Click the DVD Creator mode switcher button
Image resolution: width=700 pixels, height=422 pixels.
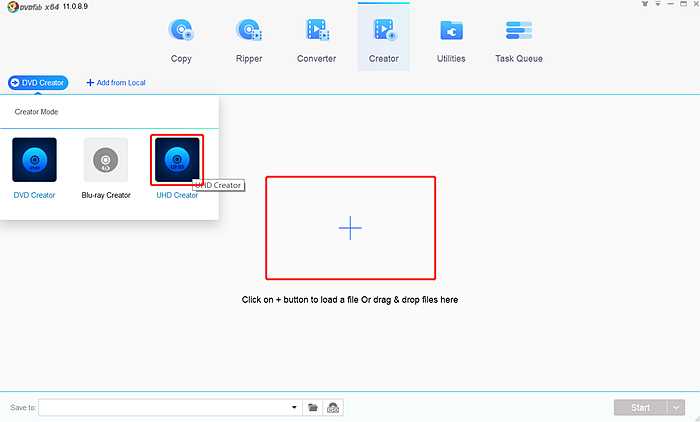(38, 83)
